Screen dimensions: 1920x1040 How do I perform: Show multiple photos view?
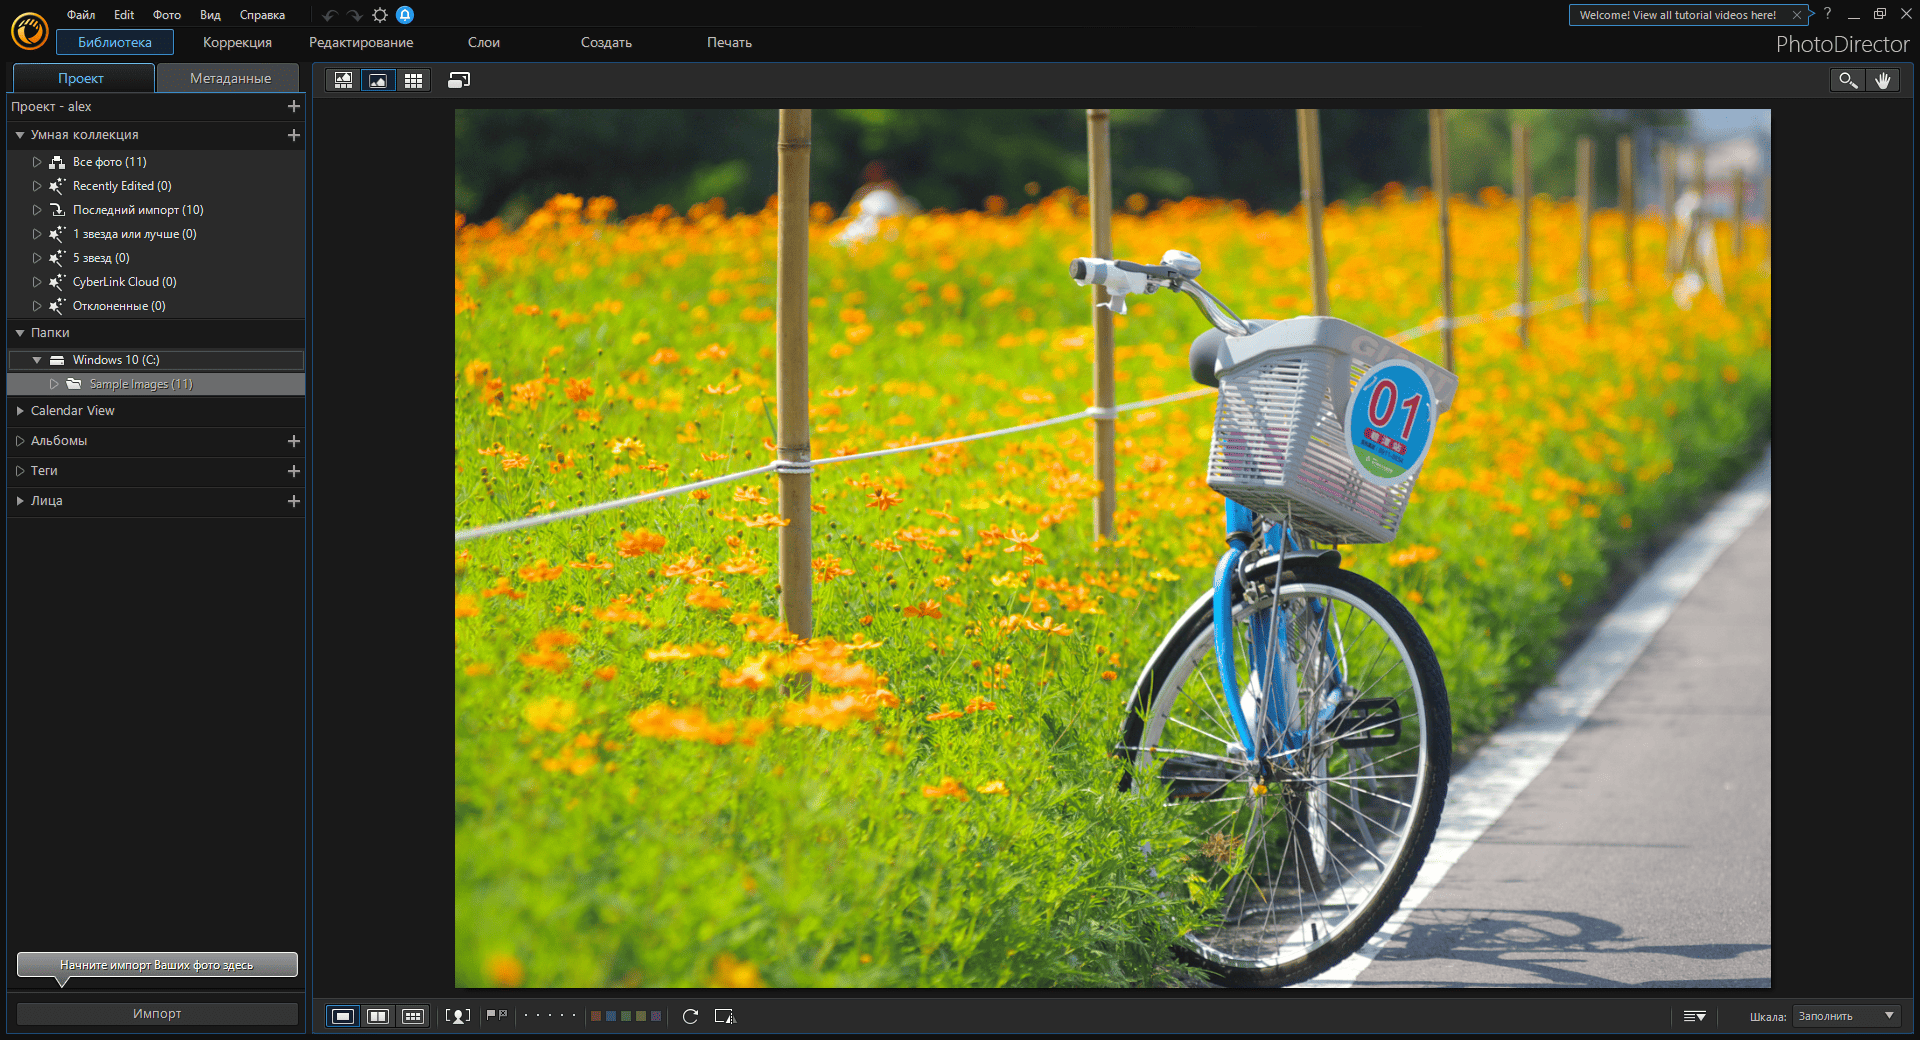(x=413, y=1016)
